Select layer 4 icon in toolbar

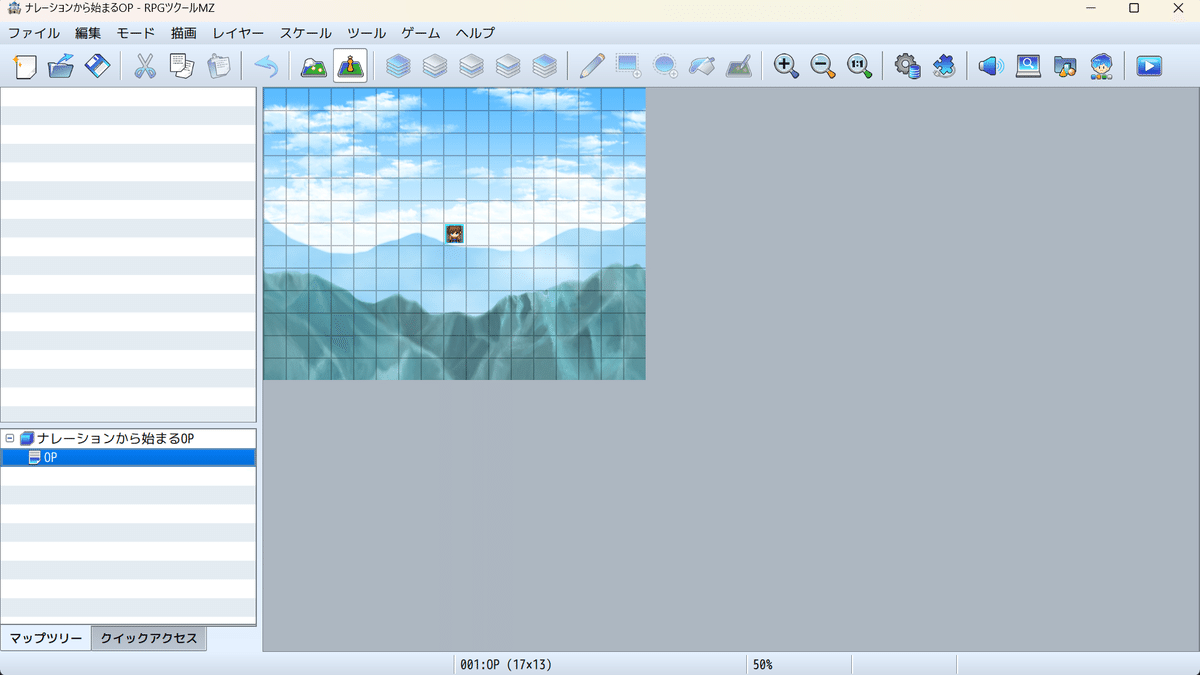coord(544,67)
